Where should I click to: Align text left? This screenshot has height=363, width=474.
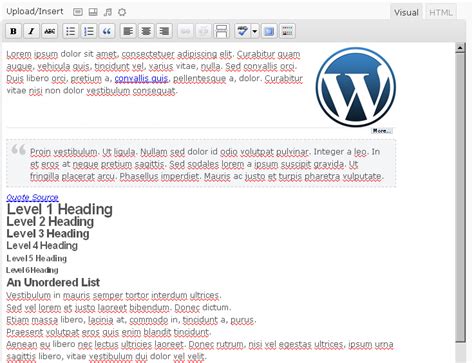click(128, 31)
